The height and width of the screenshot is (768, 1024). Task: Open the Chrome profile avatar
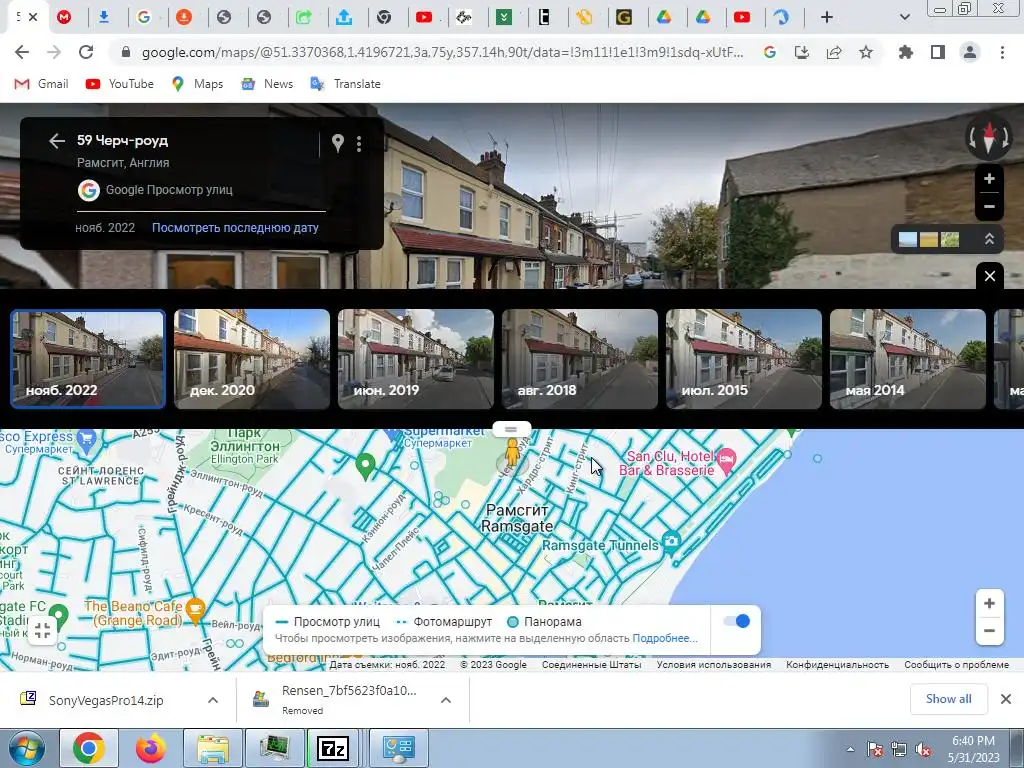coord(970,52)
